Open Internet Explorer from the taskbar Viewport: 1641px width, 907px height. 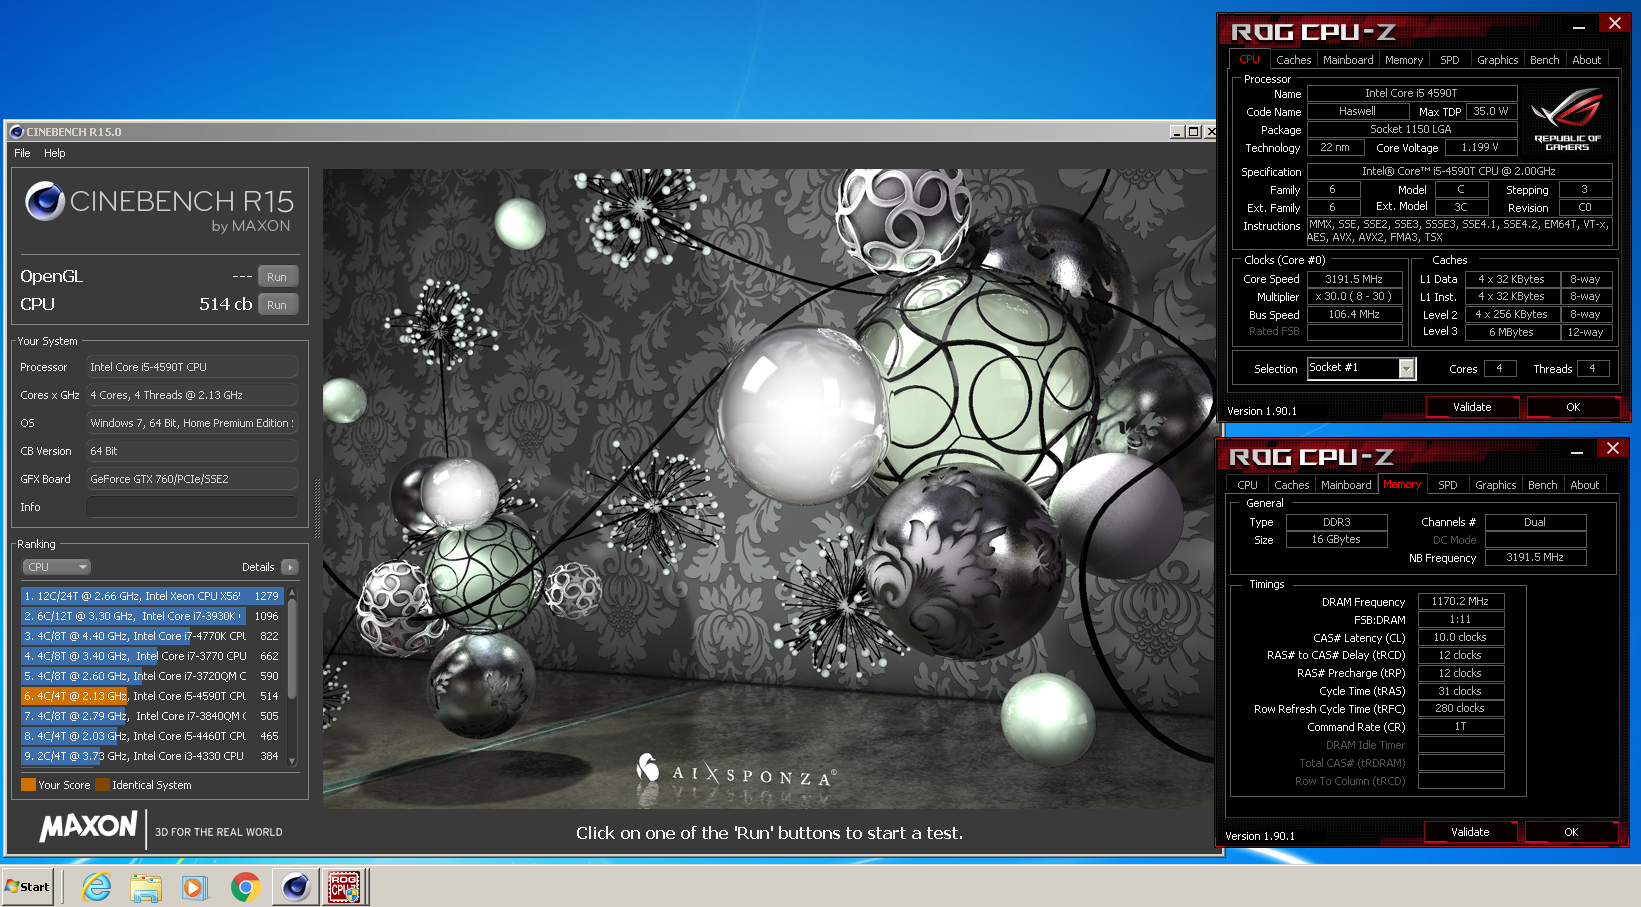pos(97,887)
